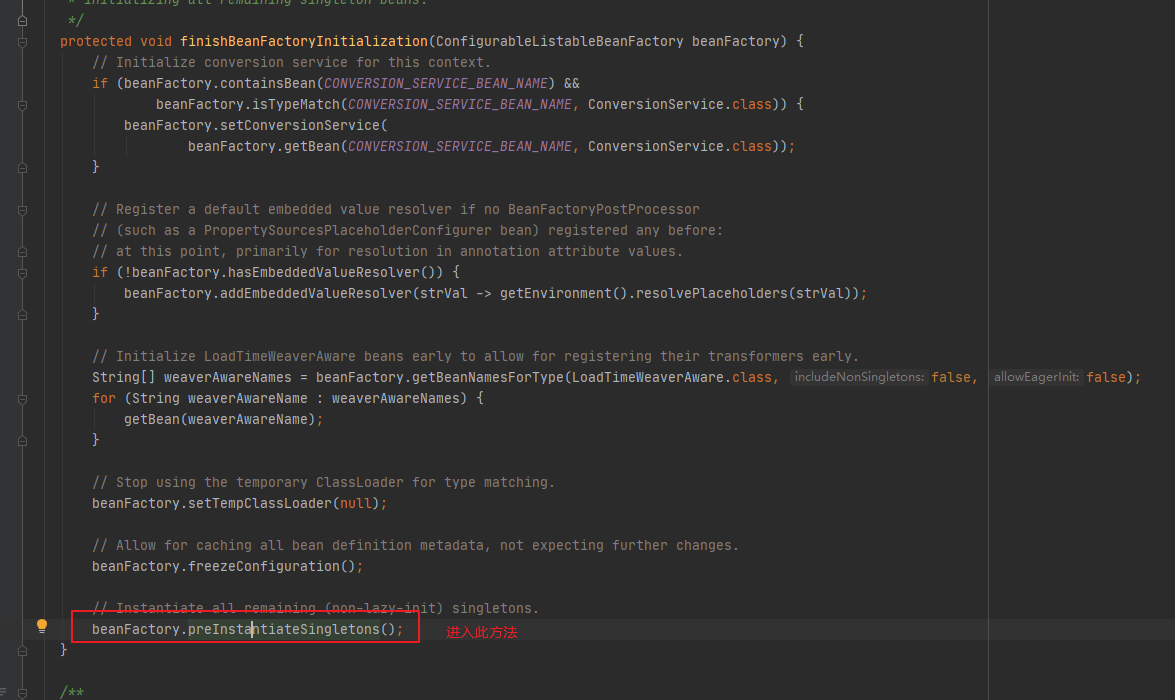Collapse the Javadoc '/**' fold marker at the bottom
This screenshot has width=1175, height=700.
[22, 693]
